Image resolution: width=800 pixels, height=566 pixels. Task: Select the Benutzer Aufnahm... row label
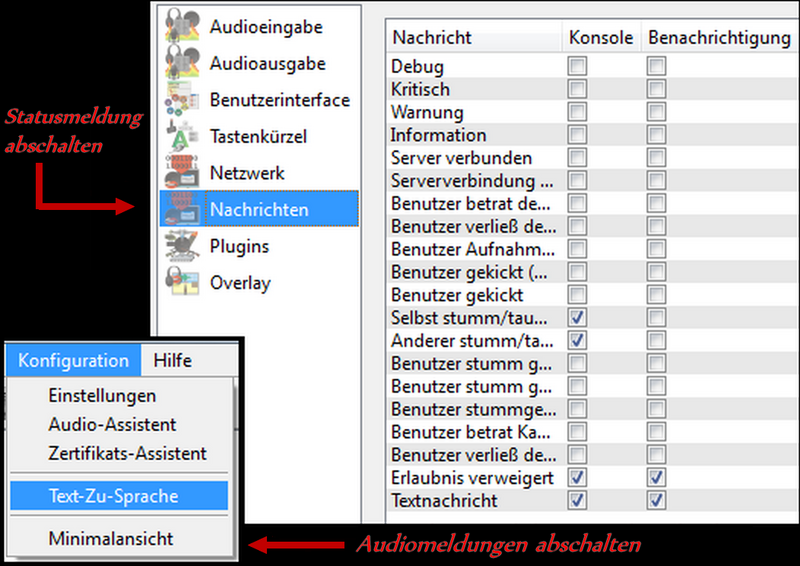pos(473,249)
